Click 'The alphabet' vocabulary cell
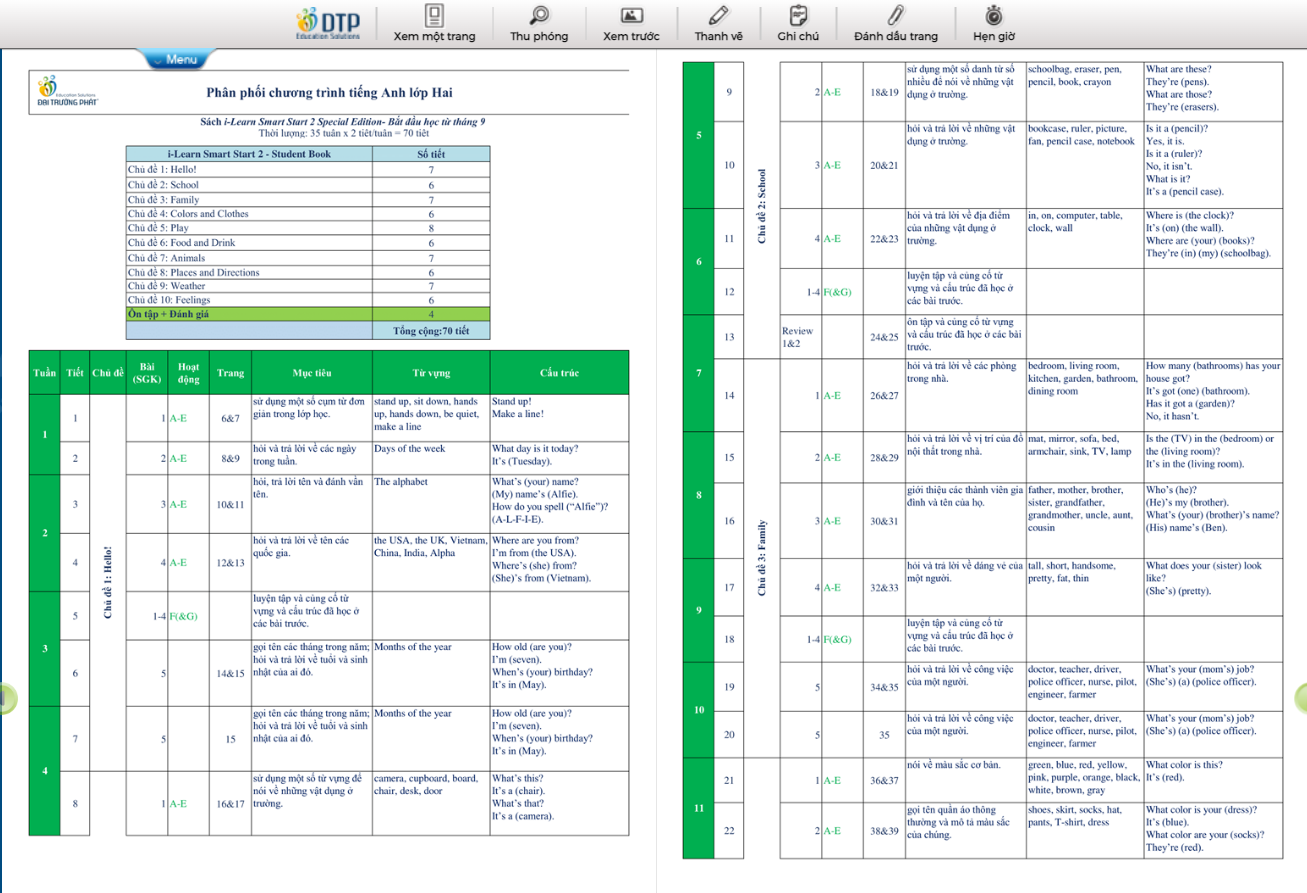 431,504
